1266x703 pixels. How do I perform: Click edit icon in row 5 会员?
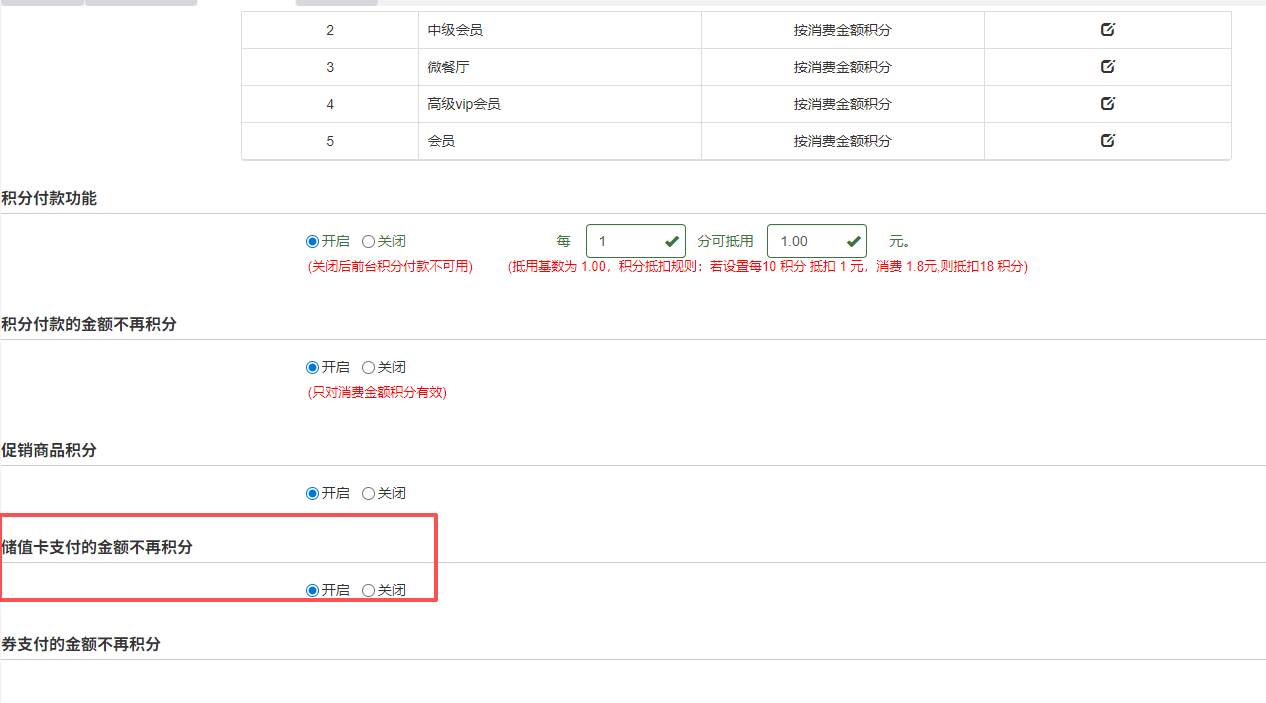click(x=1107, y=141)
